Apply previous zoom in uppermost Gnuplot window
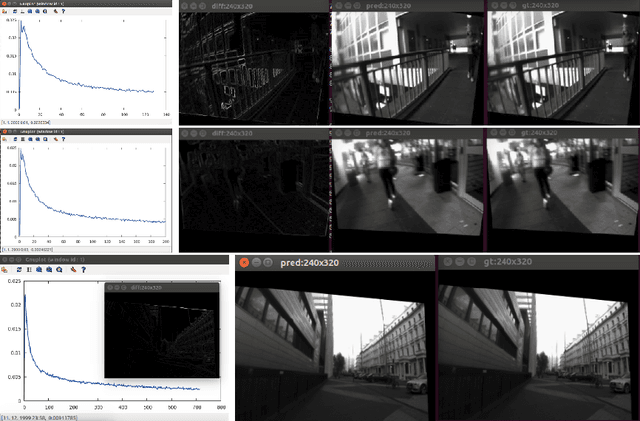The height and width of the screenshot is (421, 640). coord(30,11)
